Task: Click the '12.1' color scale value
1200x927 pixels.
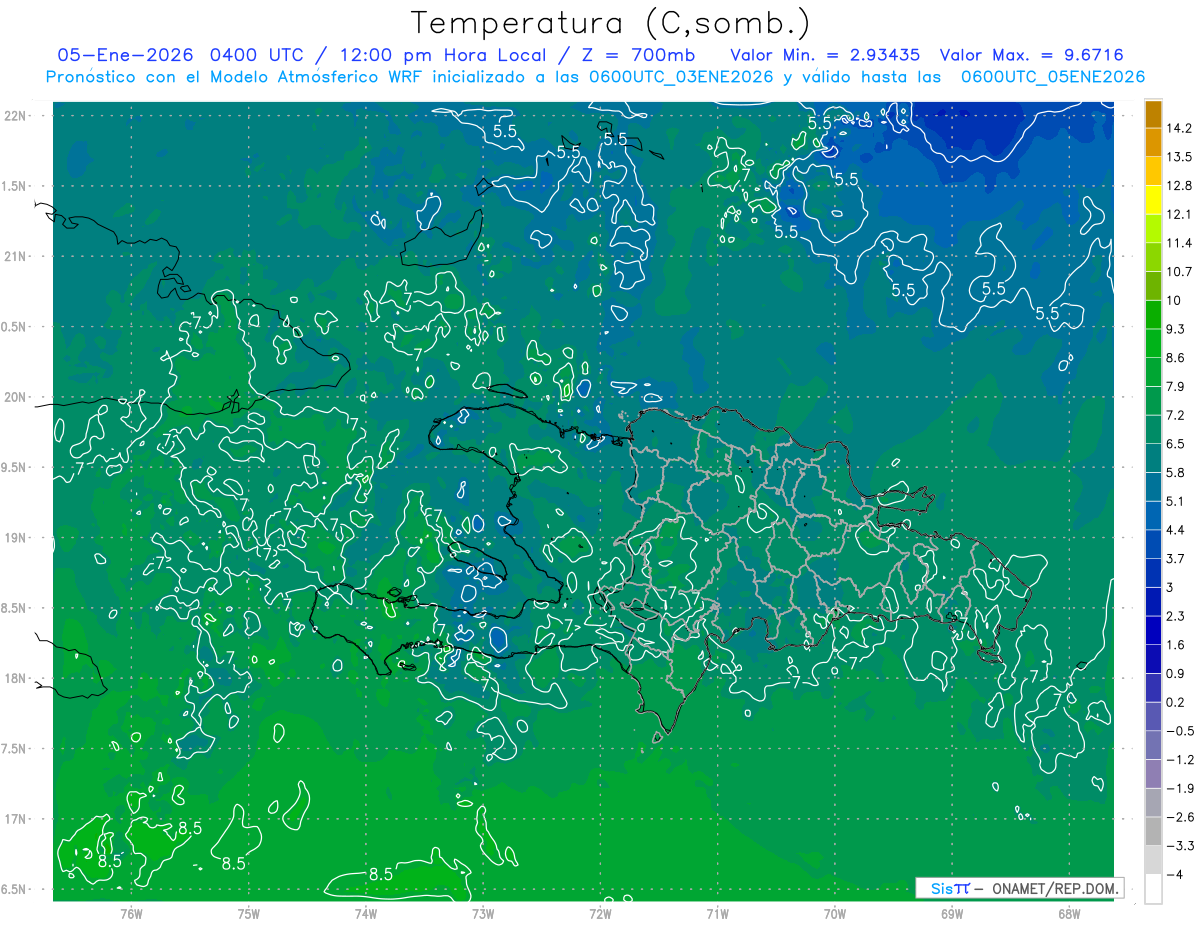Action: [x=1178, y=214]
